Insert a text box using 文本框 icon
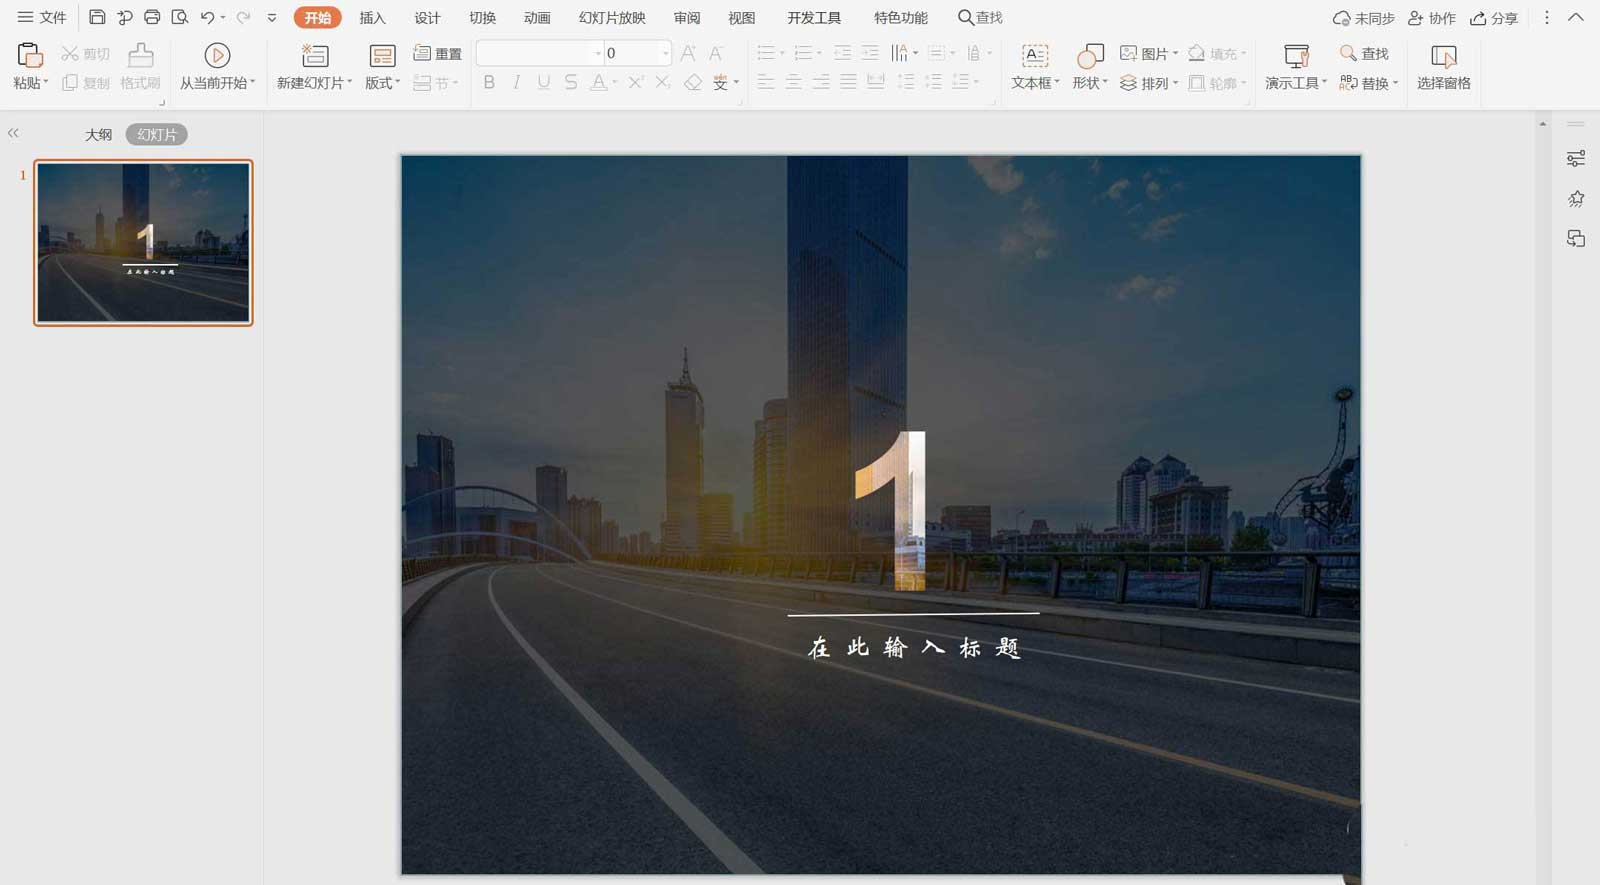Image resolution: width=1600 pixels, height=885 pixels. coord(1035,56)
